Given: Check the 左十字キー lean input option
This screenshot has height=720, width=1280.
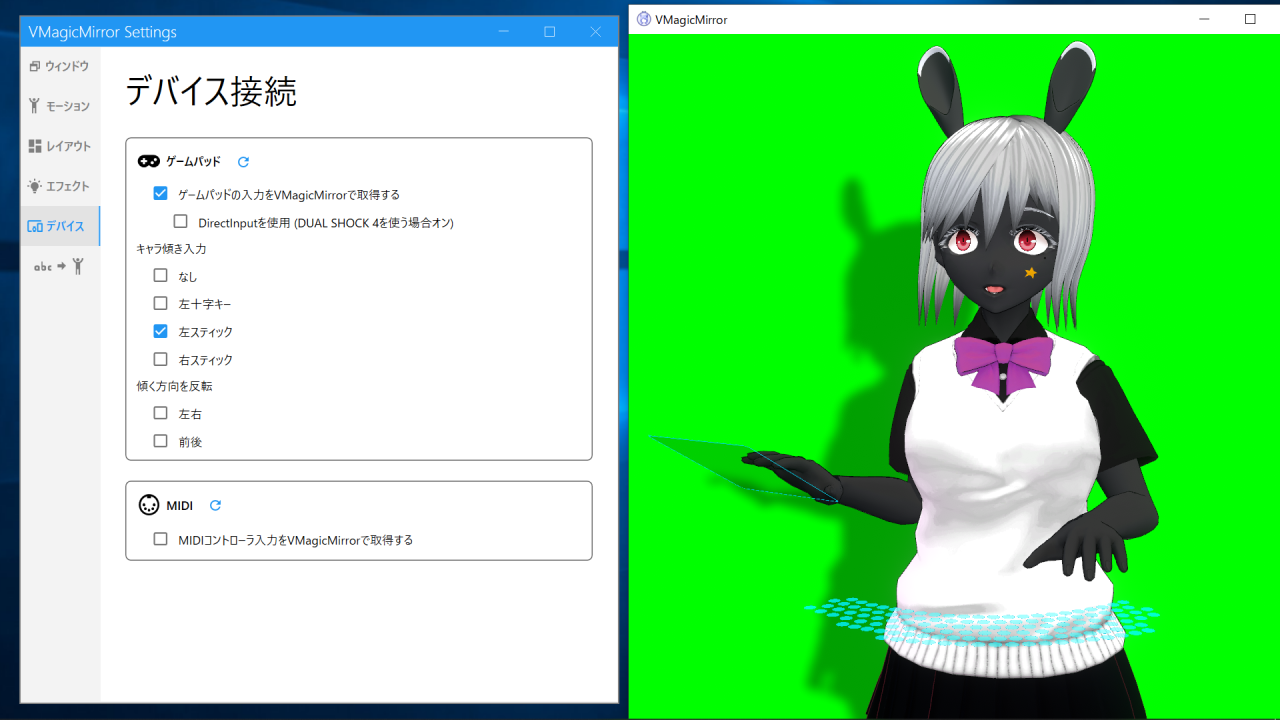Looking at the screenshot, I should pyautogui.click(x=160, y=303).
